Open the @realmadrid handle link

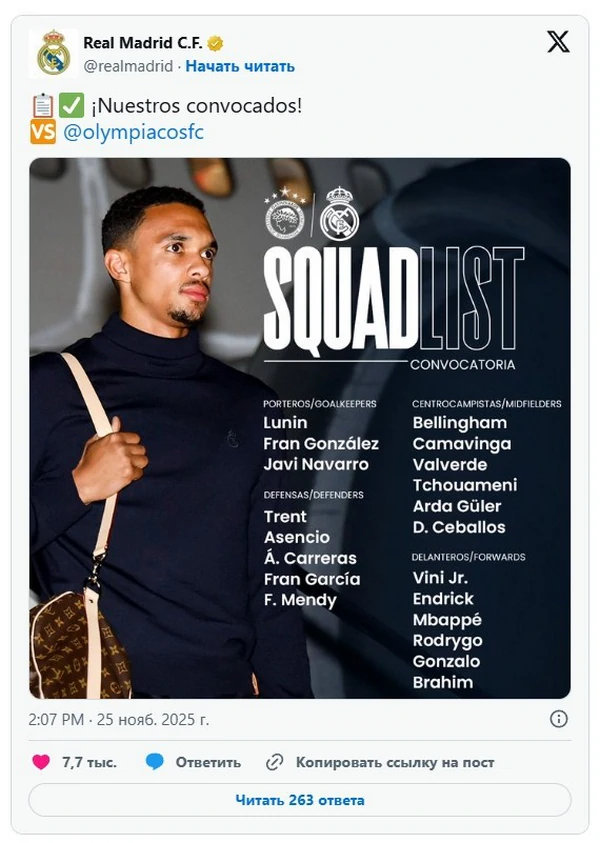(x=127, y=66)
